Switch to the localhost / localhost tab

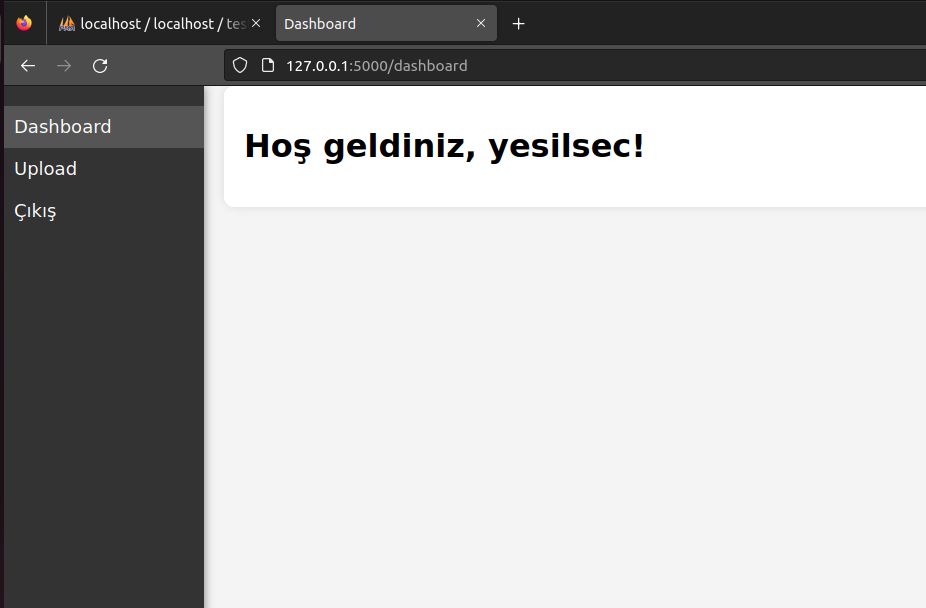click(159, 24)
